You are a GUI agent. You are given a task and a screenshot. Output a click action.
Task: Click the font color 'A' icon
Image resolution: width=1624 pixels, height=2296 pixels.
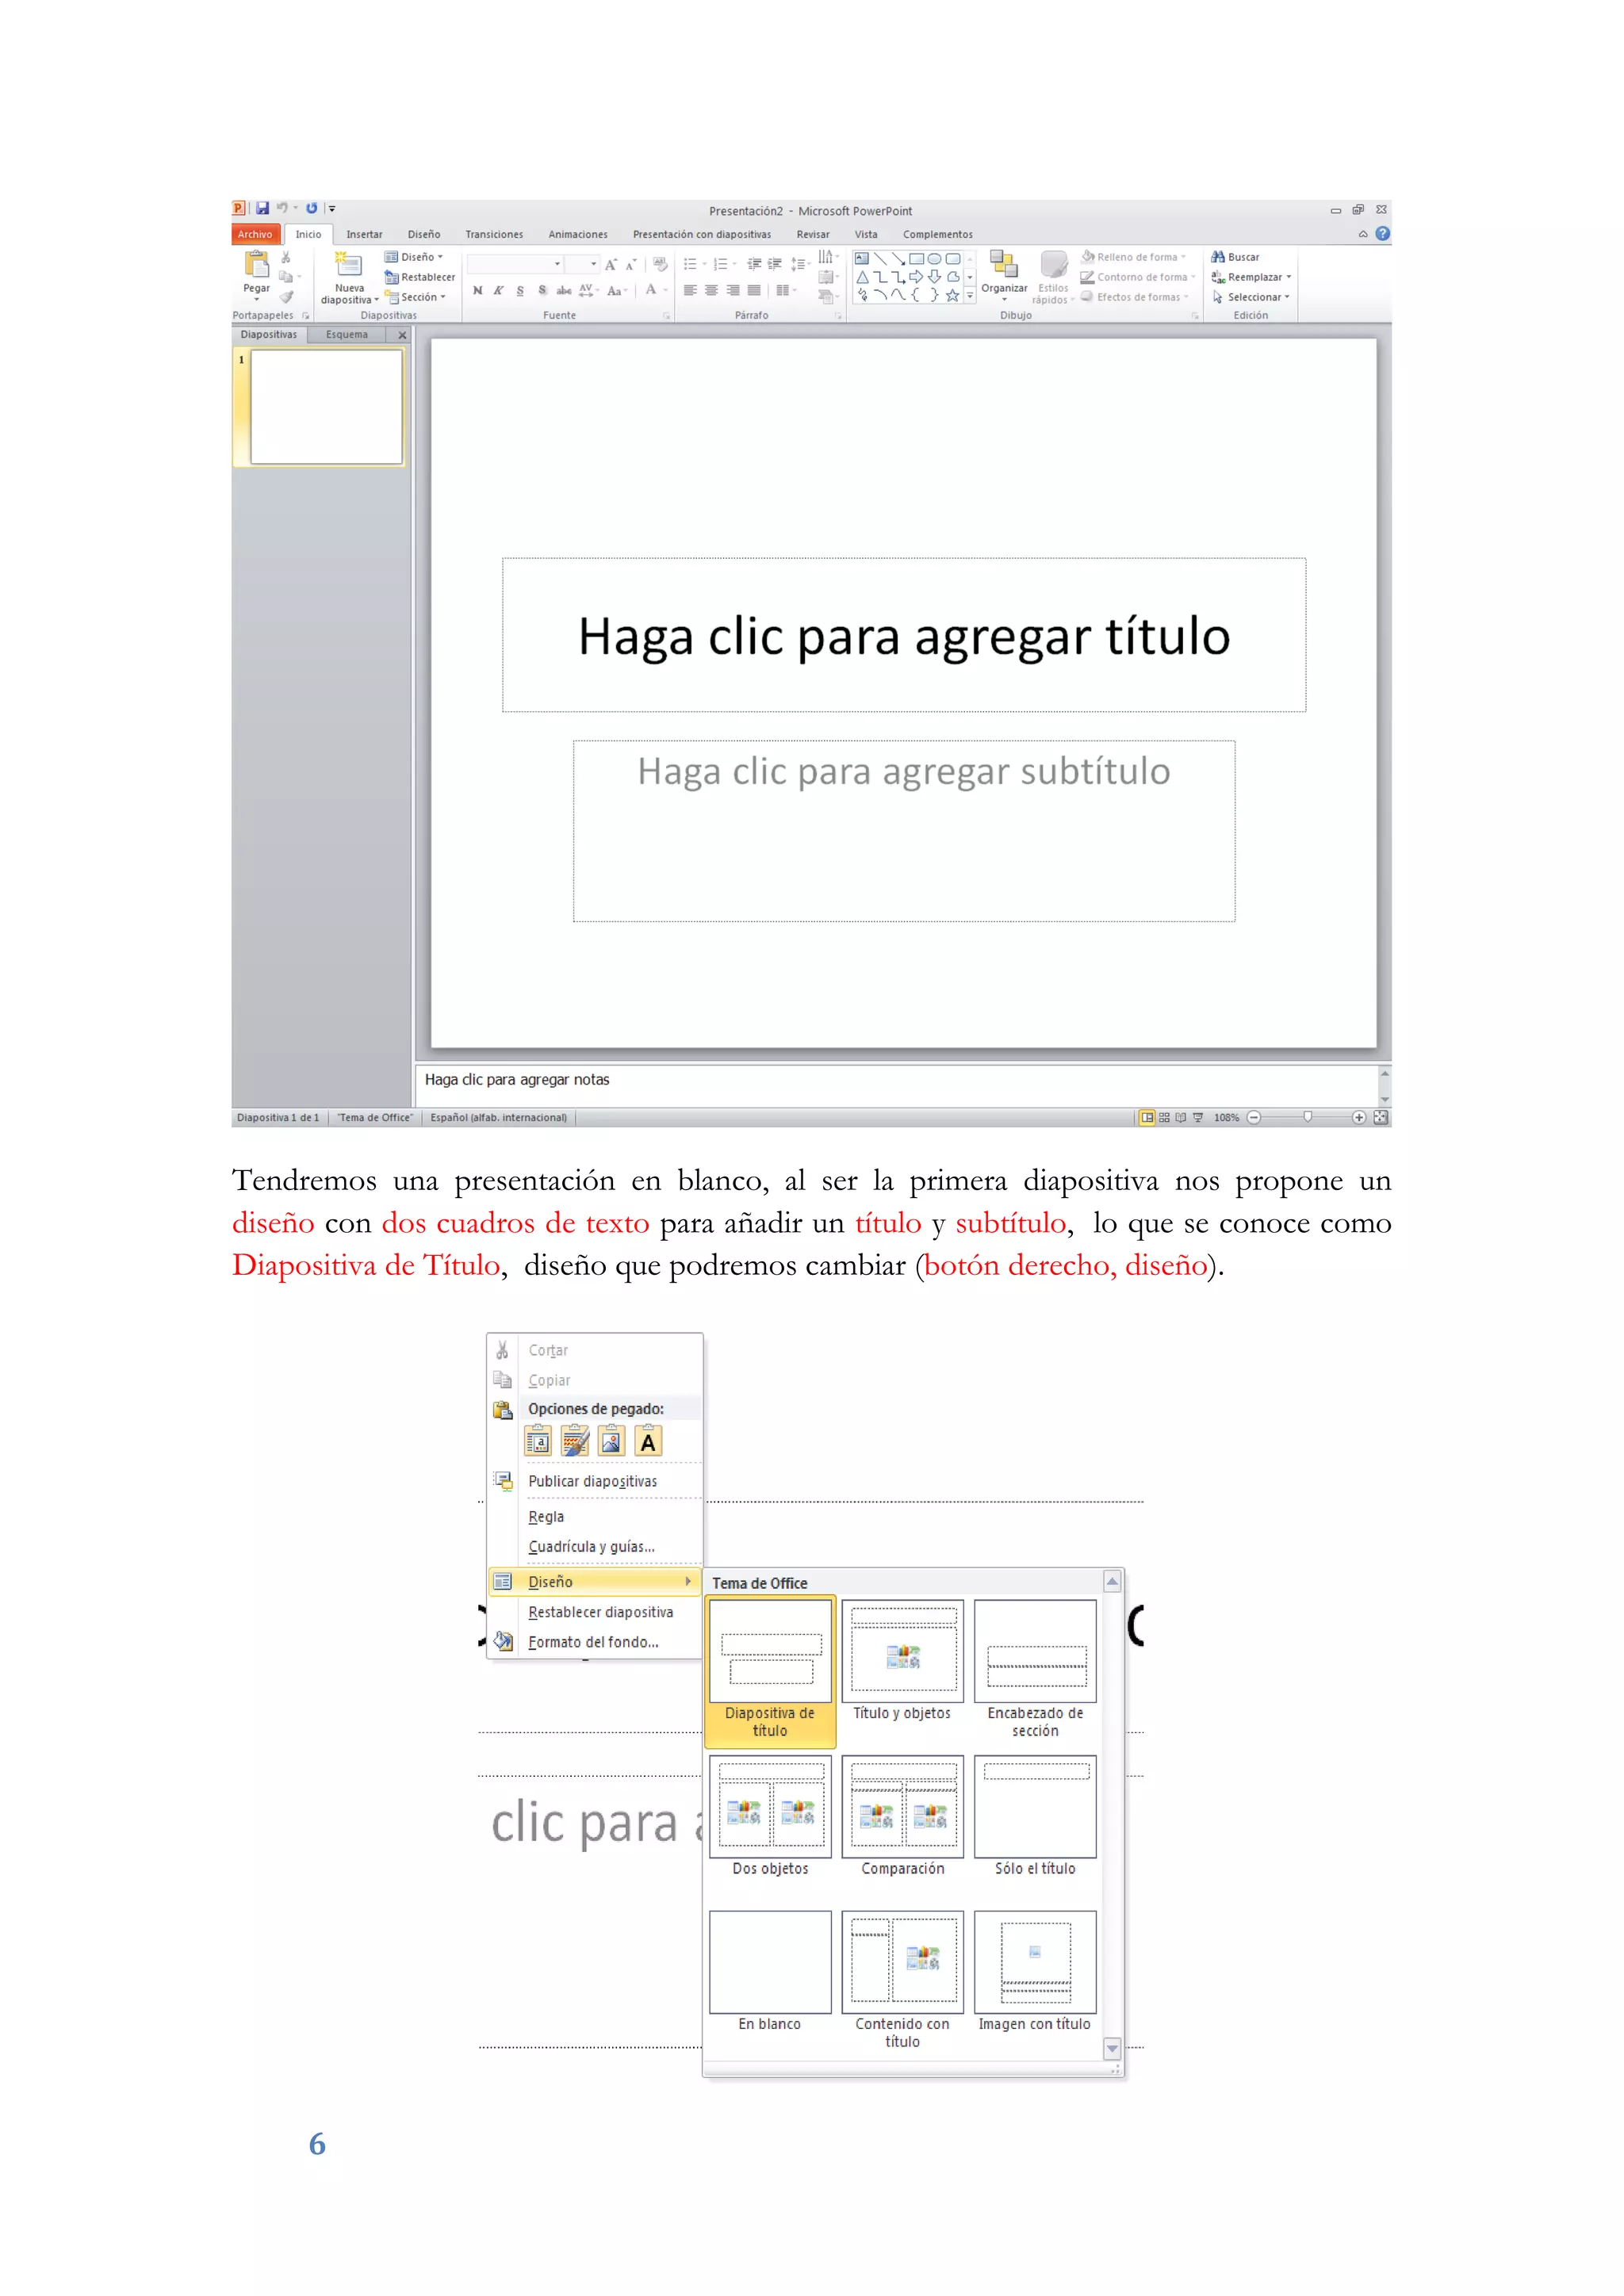pos(651,290)
